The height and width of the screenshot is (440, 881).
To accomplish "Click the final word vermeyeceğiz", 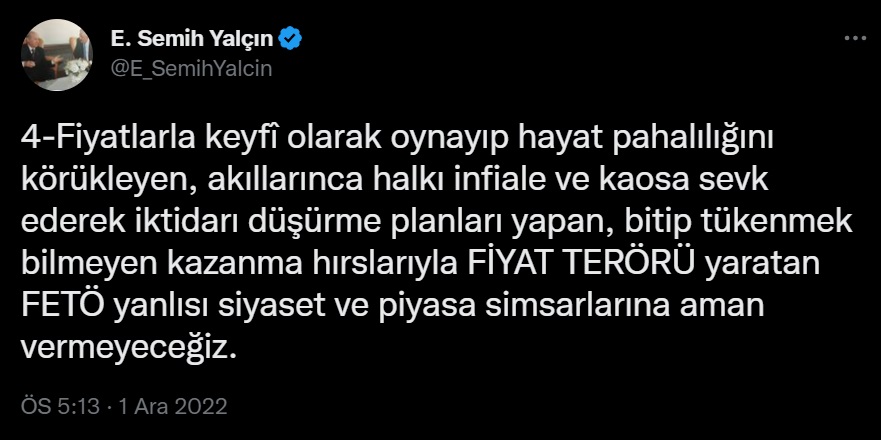I will click(127, 351).
